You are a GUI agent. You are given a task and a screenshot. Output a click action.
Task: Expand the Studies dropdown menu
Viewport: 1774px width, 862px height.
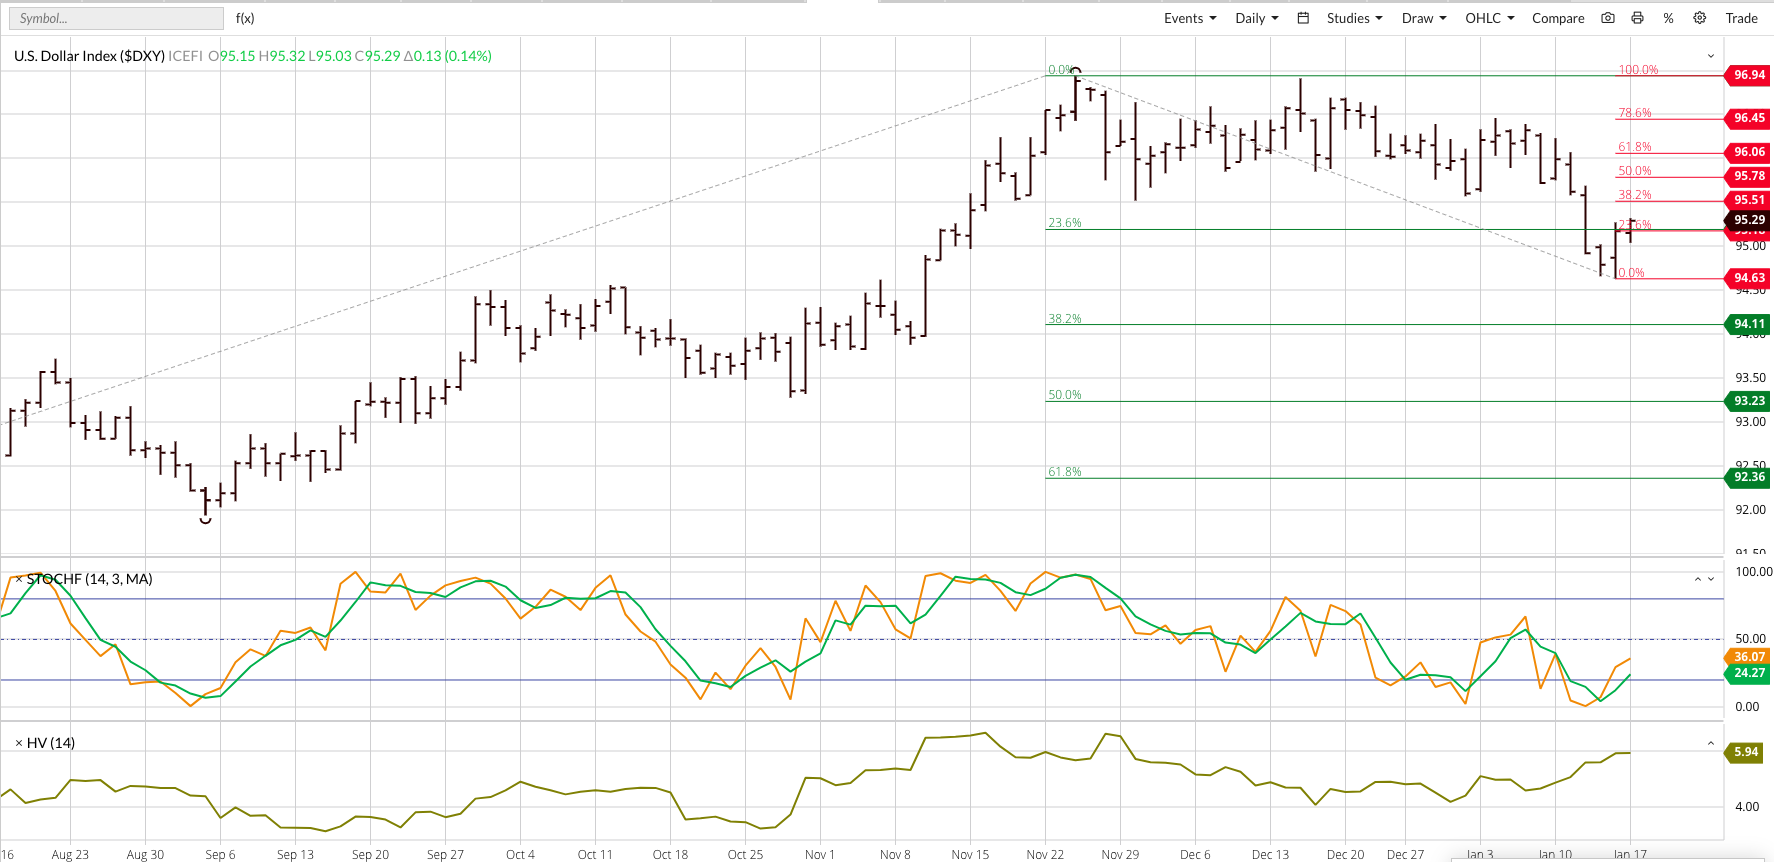click(x=1354, y=18)
